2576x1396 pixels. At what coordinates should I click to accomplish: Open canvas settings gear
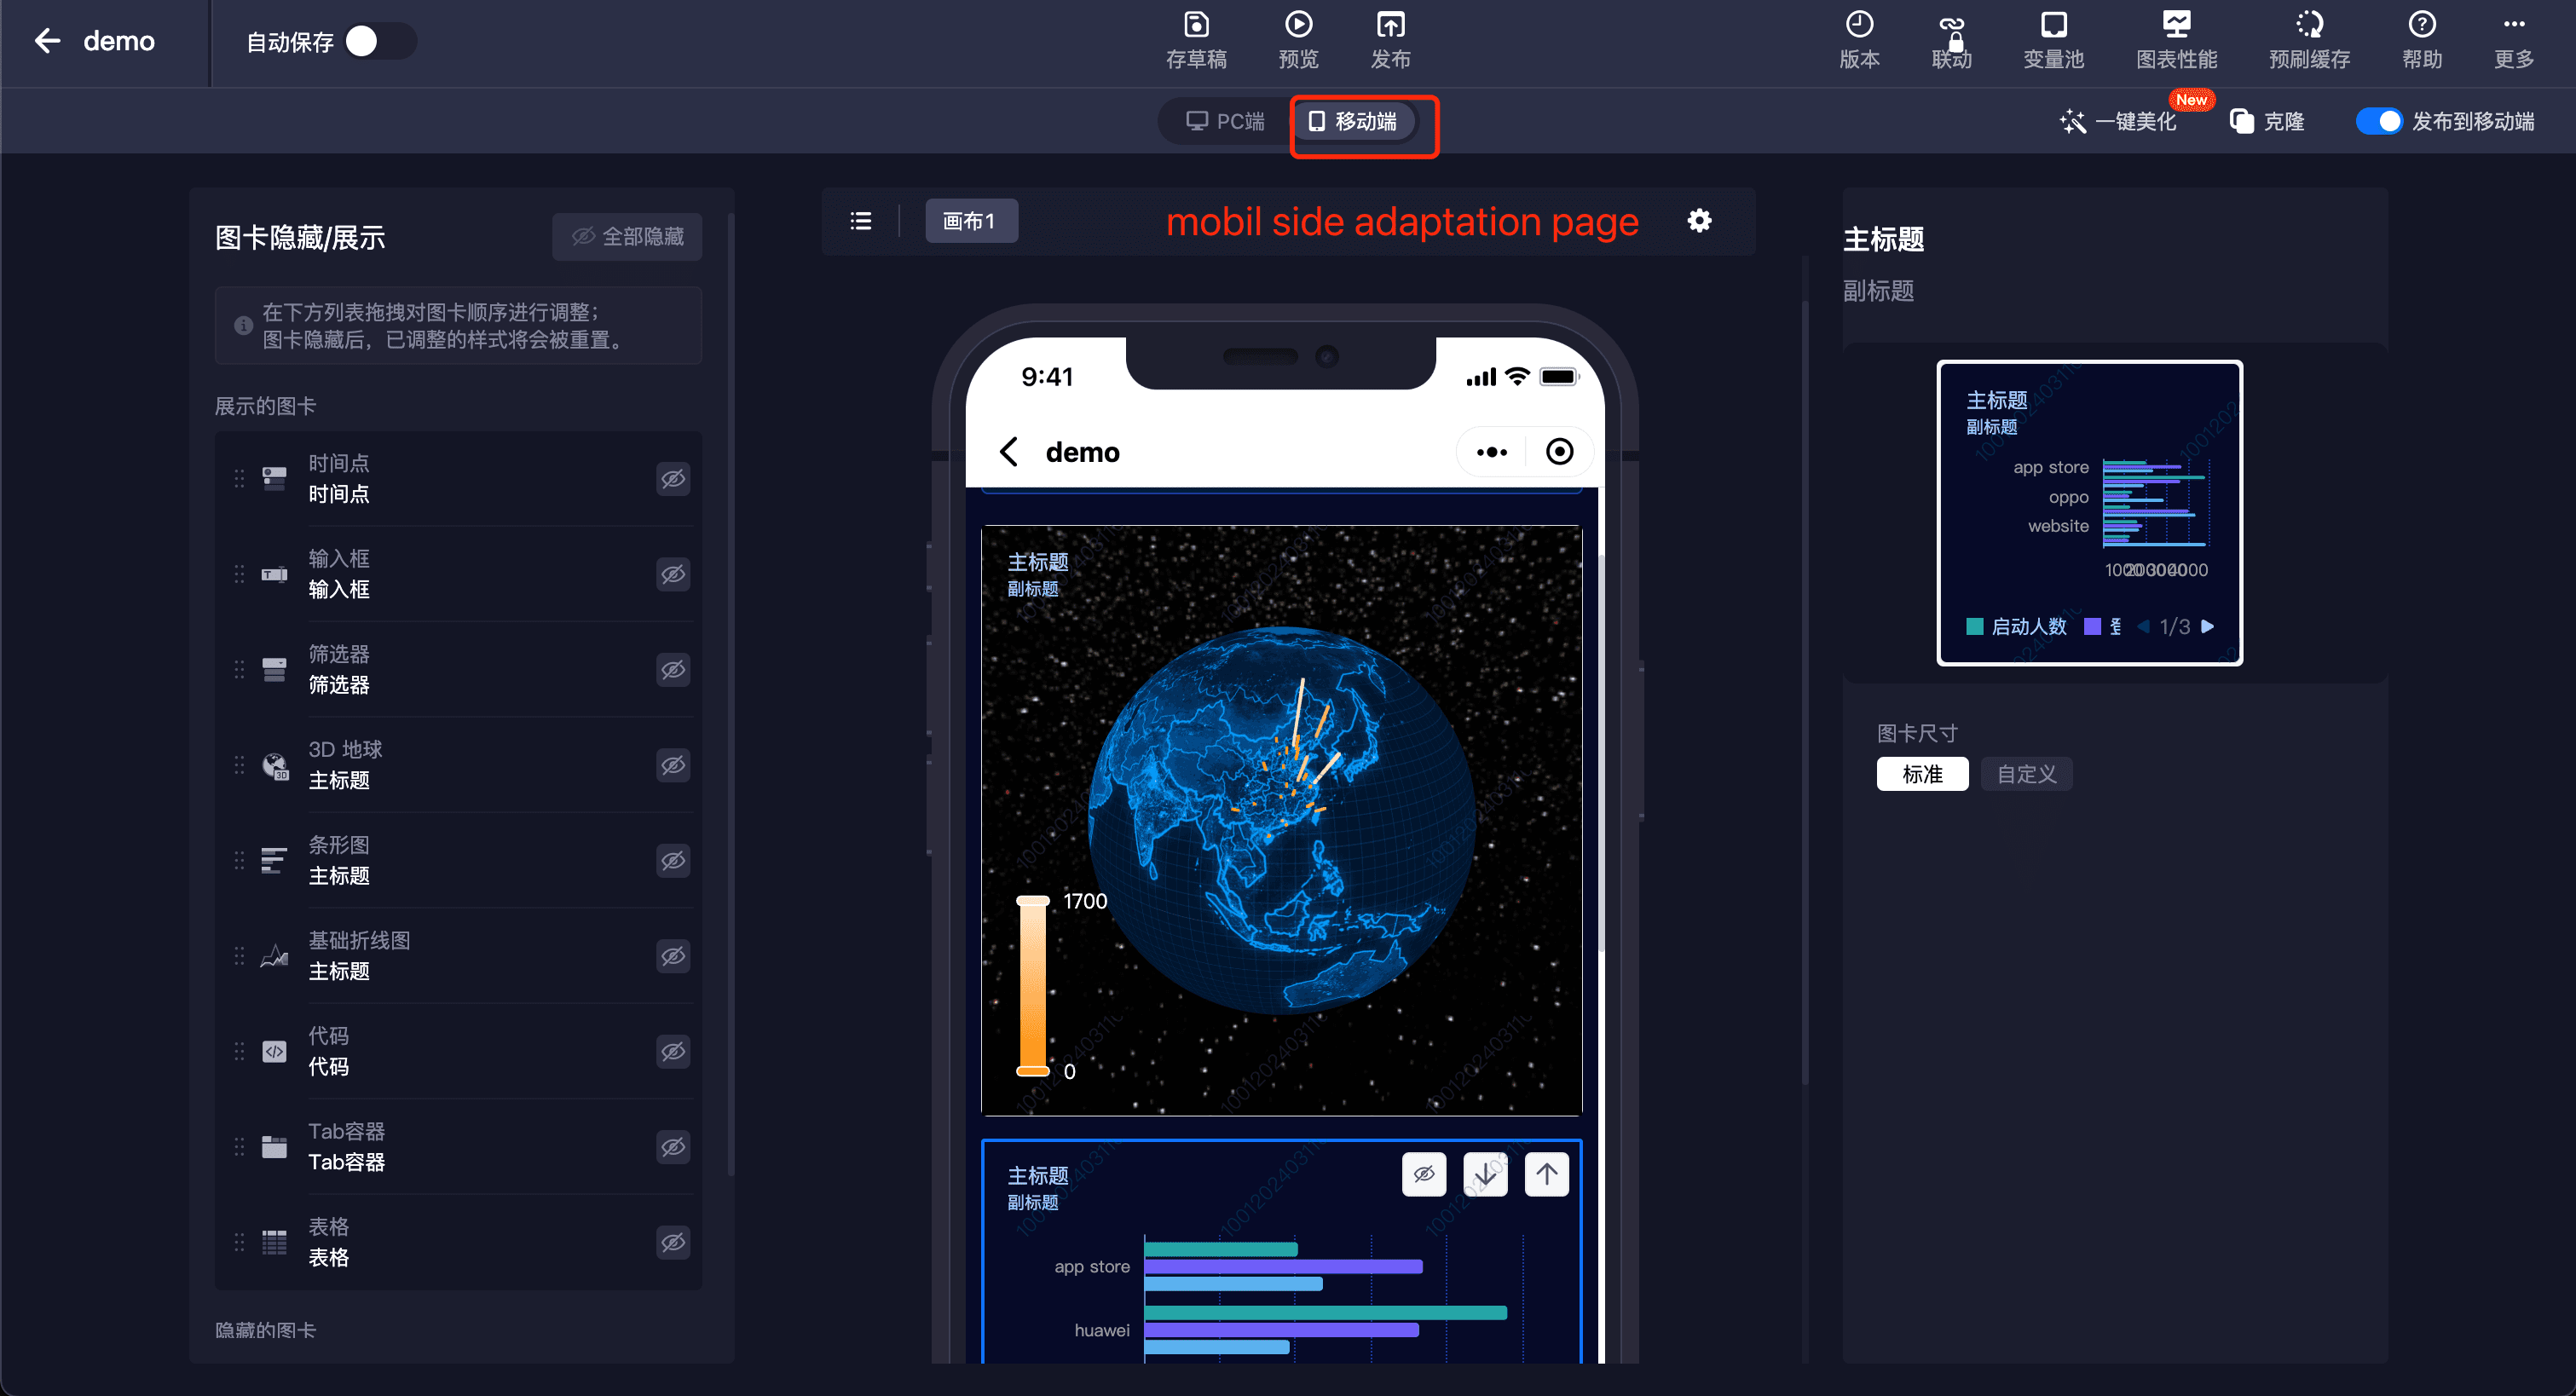[1699, 220]
